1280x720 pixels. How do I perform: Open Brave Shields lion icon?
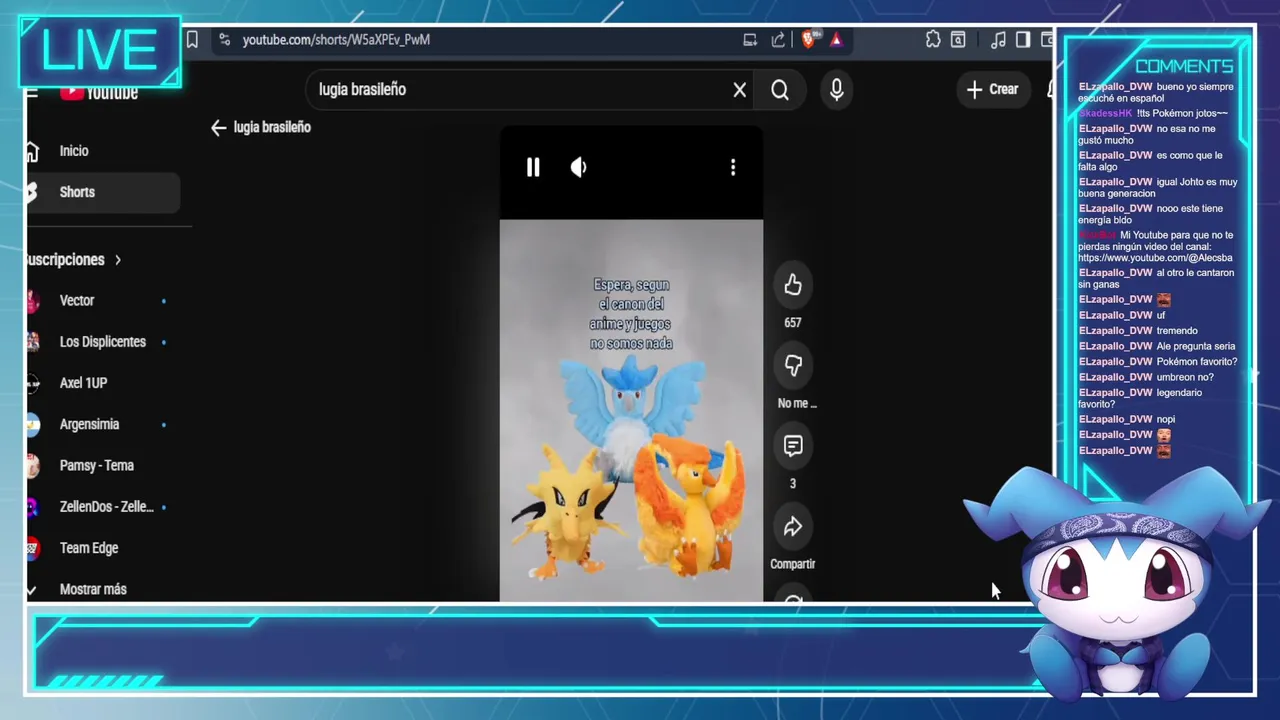809,40
